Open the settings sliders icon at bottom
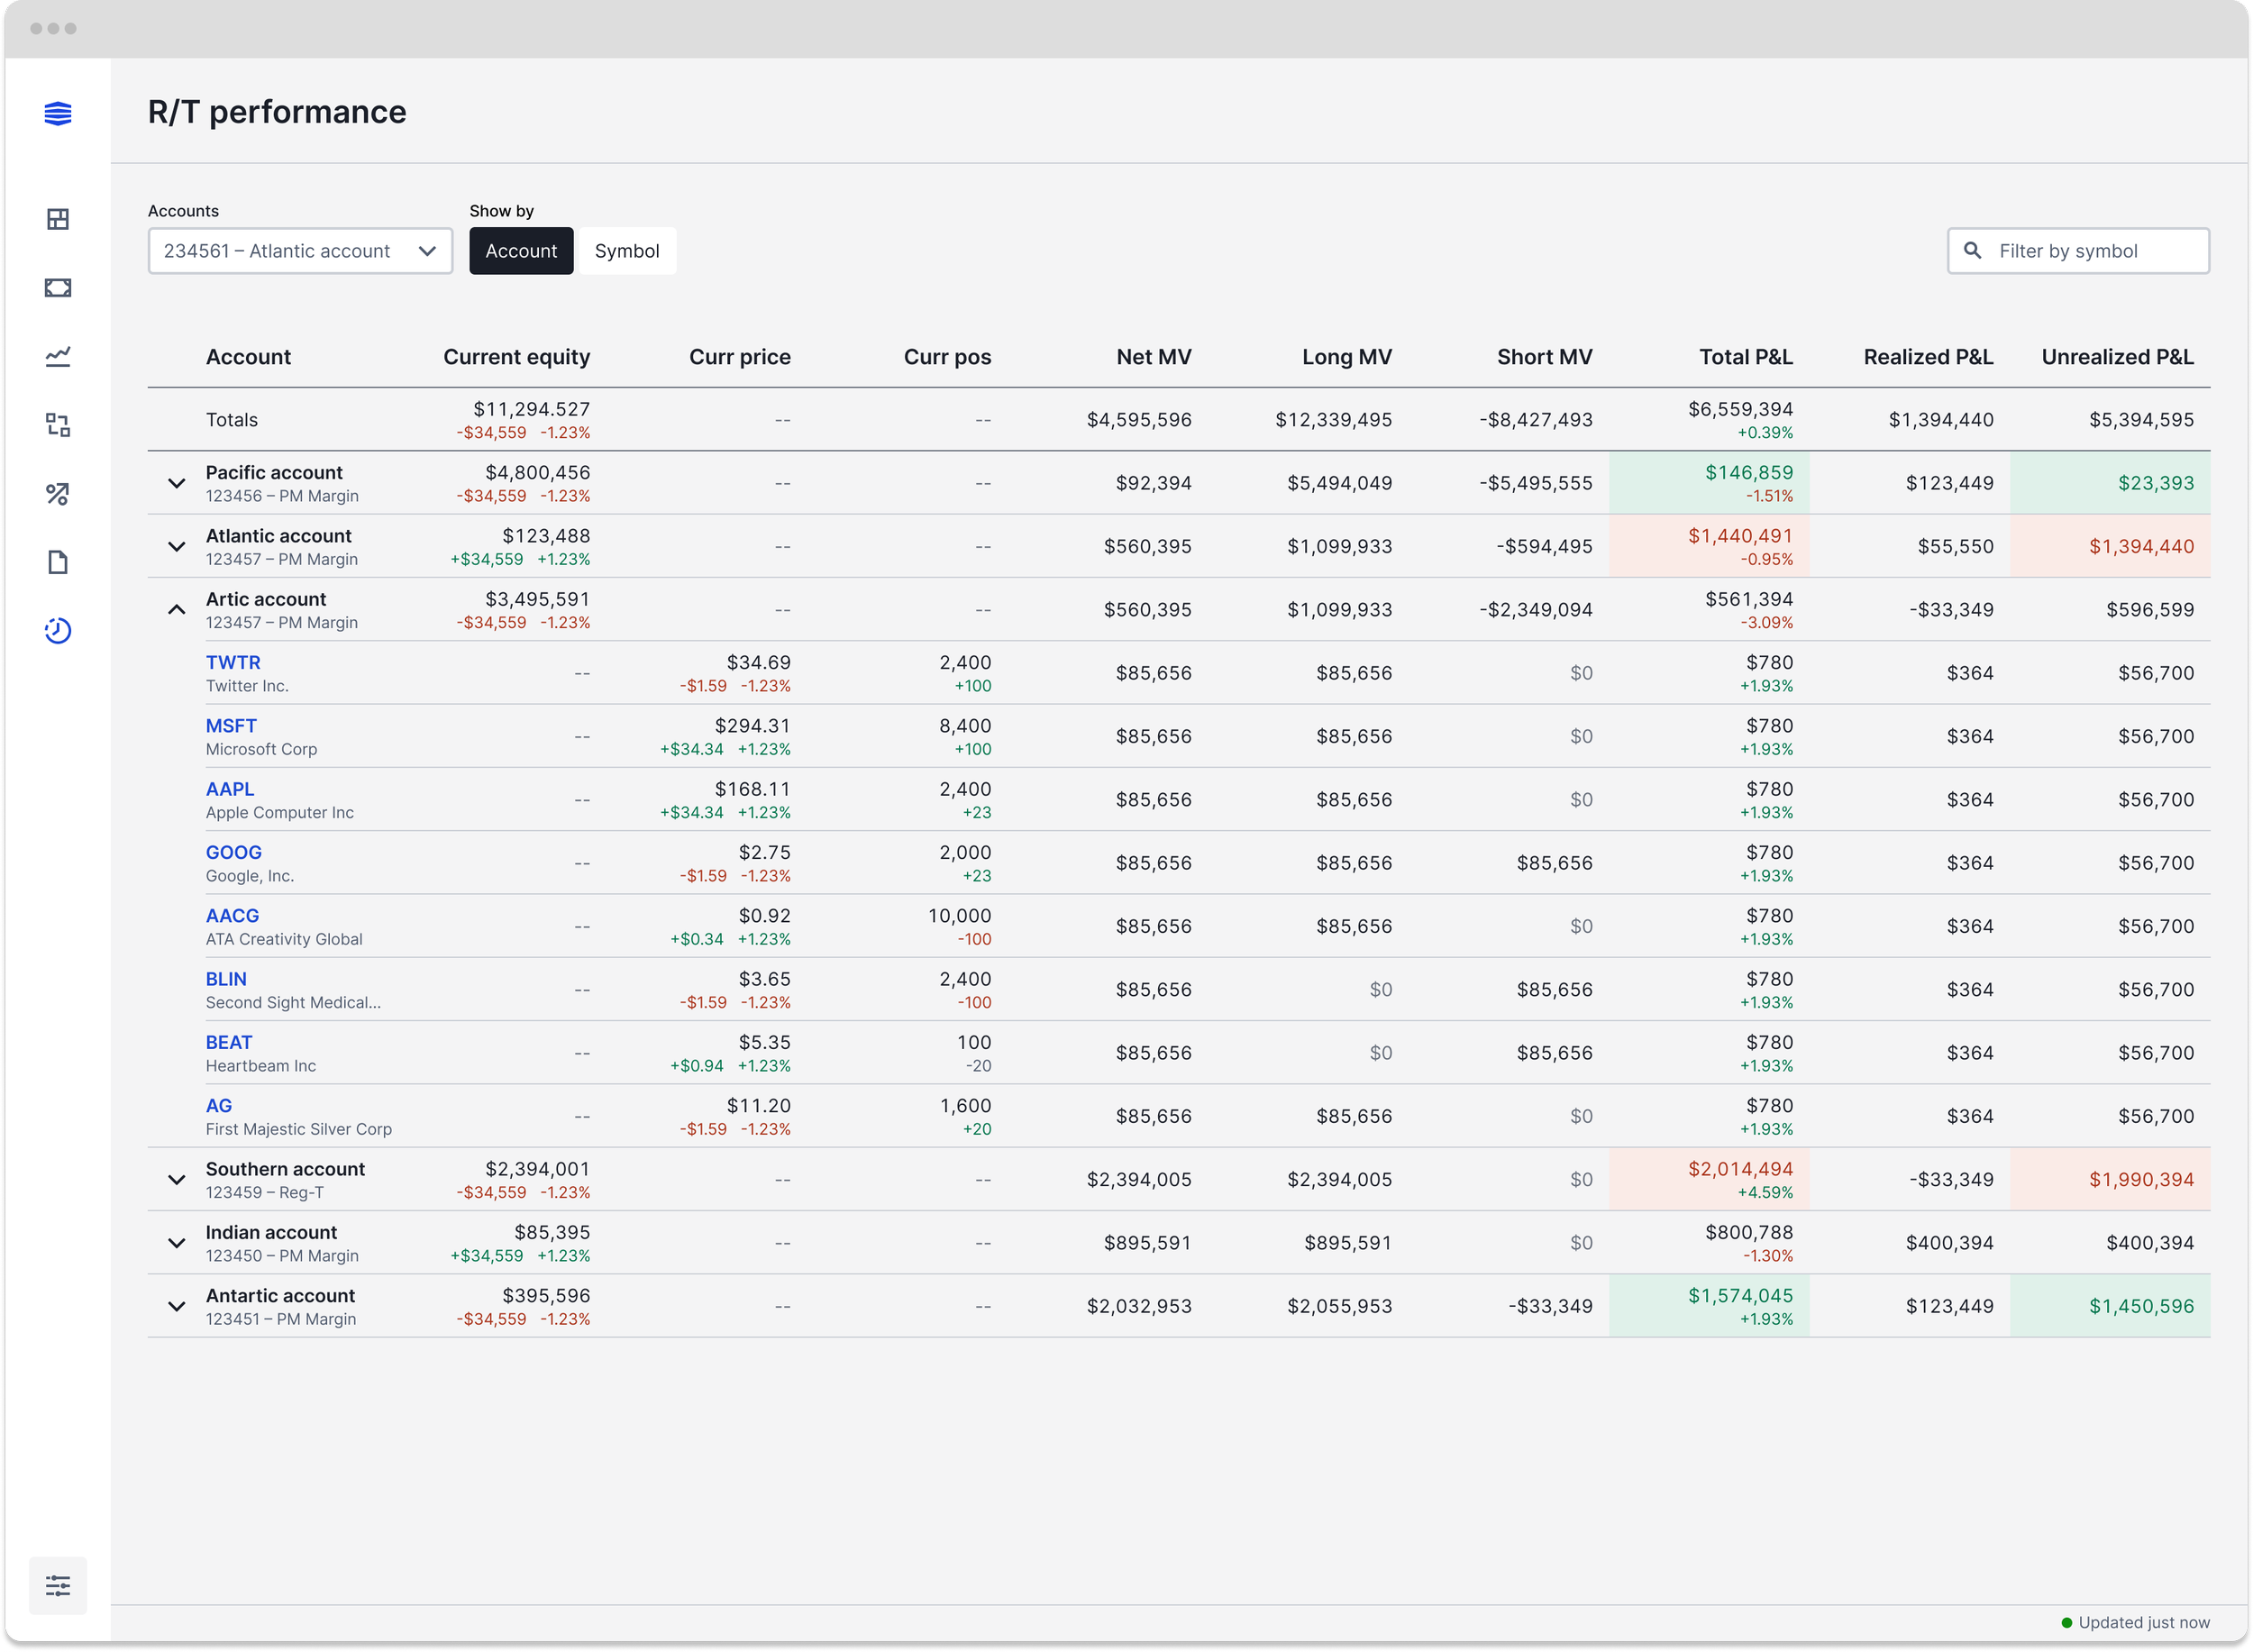The height and width of the screenshot is (1652, 2253). (x=57, y=1585)
